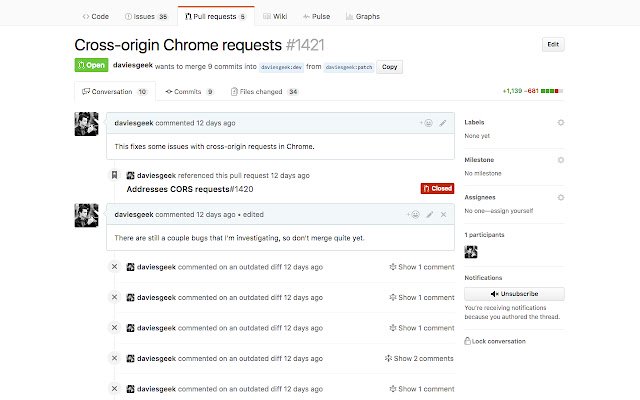This screenshot has height=400, width=640.
Task: Open the referenced pull request Addresses CORS requests #1420
Action: coord(190,189)
